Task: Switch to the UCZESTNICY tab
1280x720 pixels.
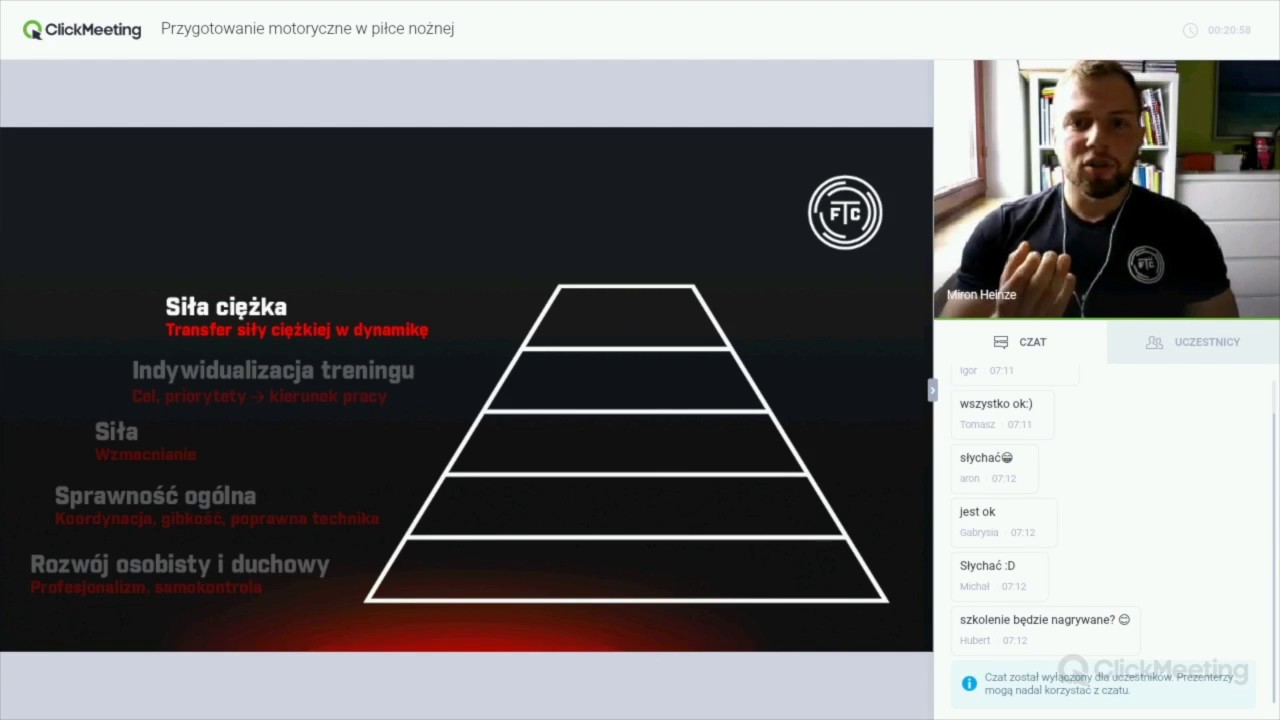Action: (x=1193, y=342)
